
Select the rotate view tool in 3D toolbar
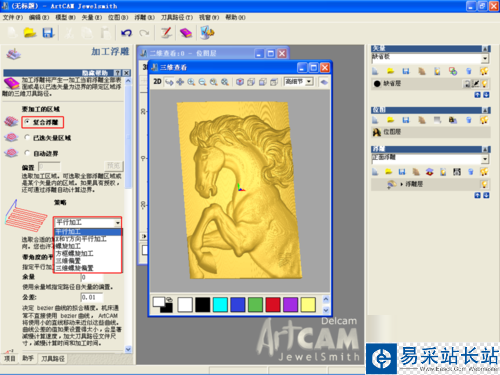coord(169,82)
